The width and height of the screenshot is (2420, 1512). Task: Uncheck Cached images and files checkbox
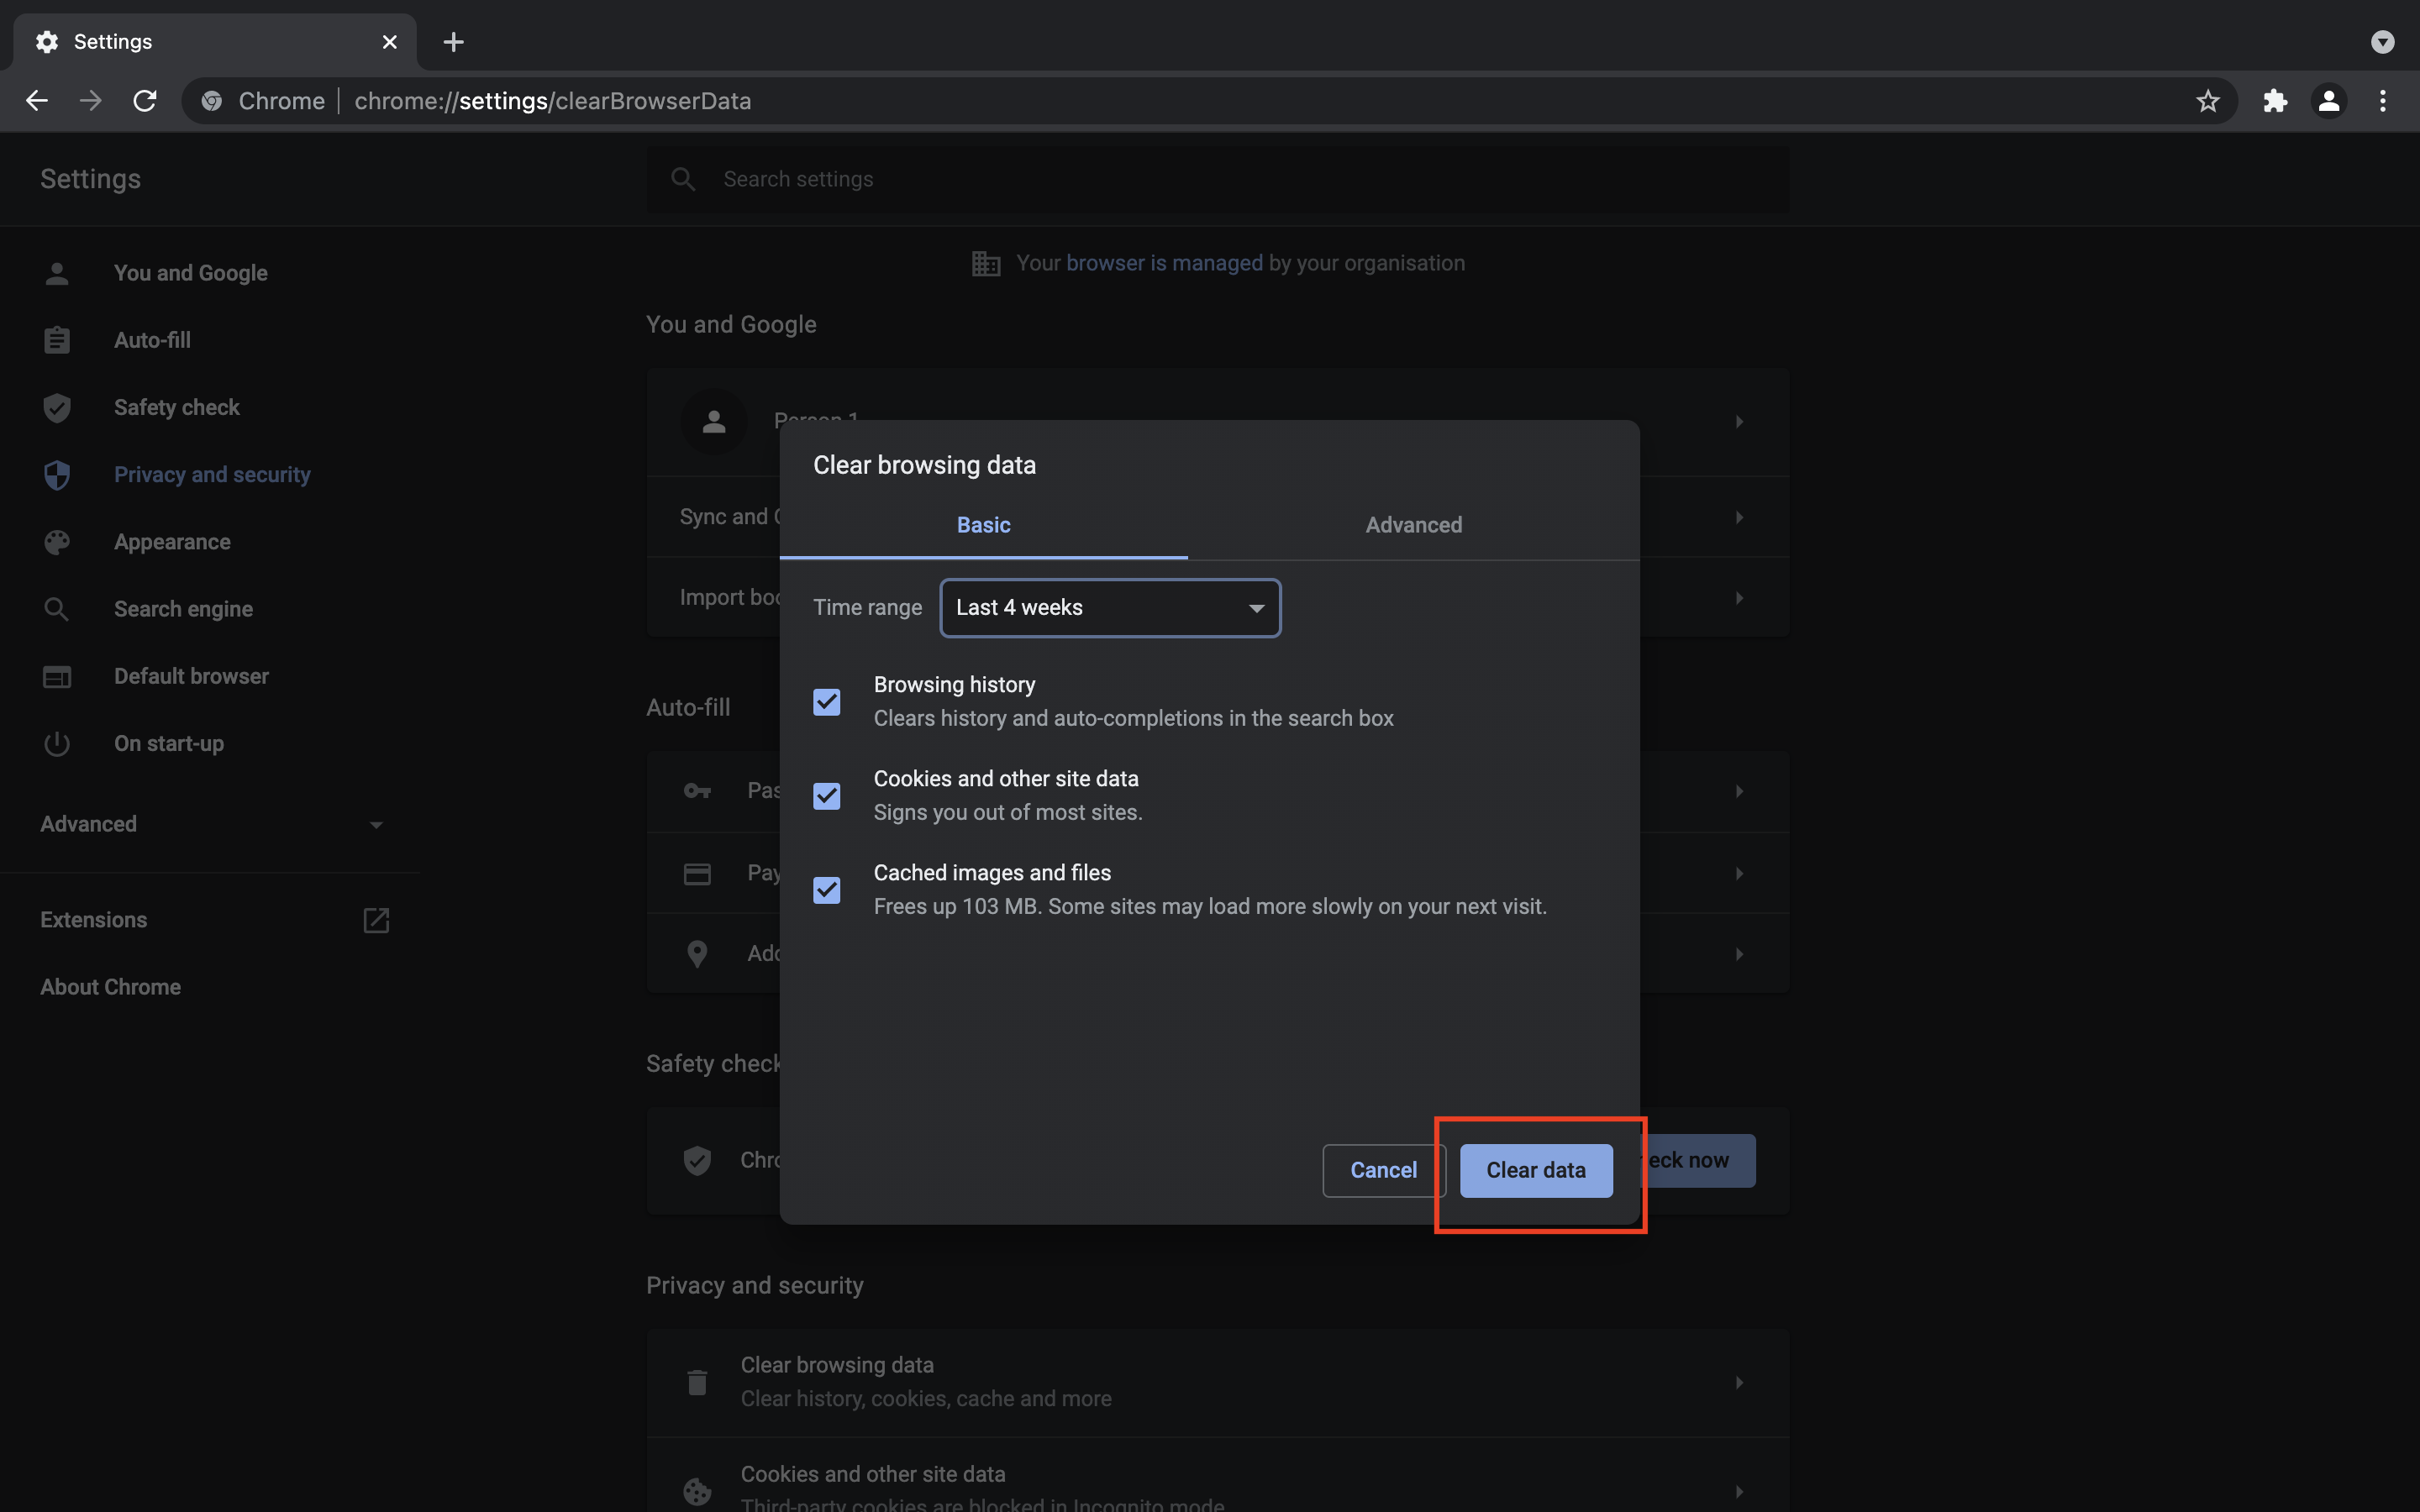(x=827, y=890)
